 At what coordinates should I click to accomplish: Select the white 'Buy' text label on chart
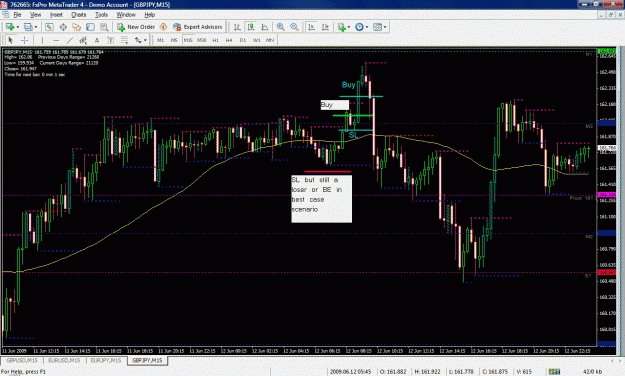coord(335,105)
